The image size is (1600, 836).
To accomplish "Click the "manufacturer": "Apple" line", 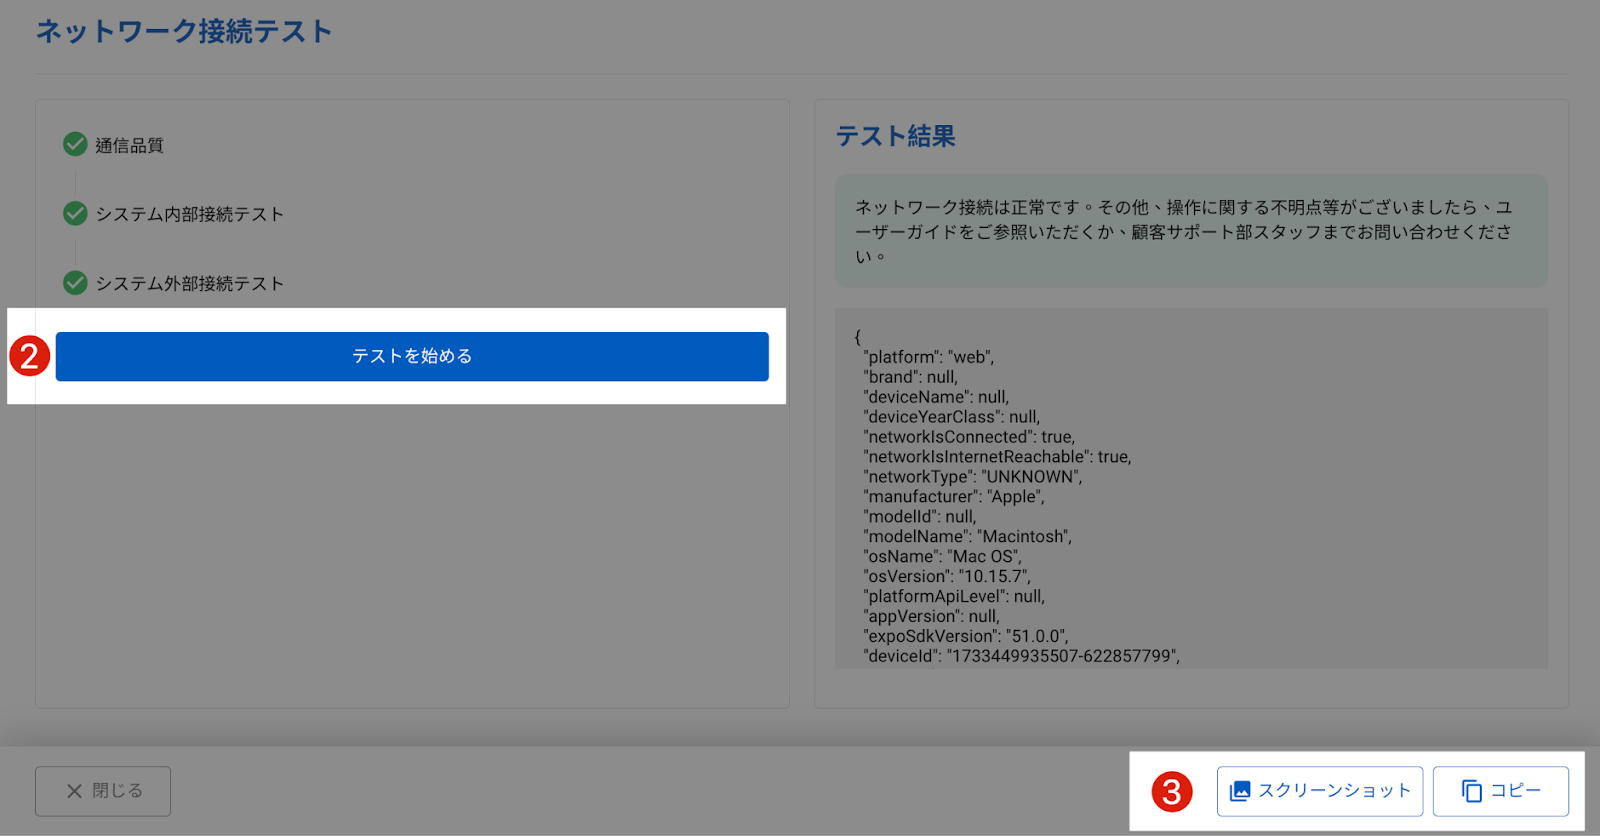I will 954,497.
